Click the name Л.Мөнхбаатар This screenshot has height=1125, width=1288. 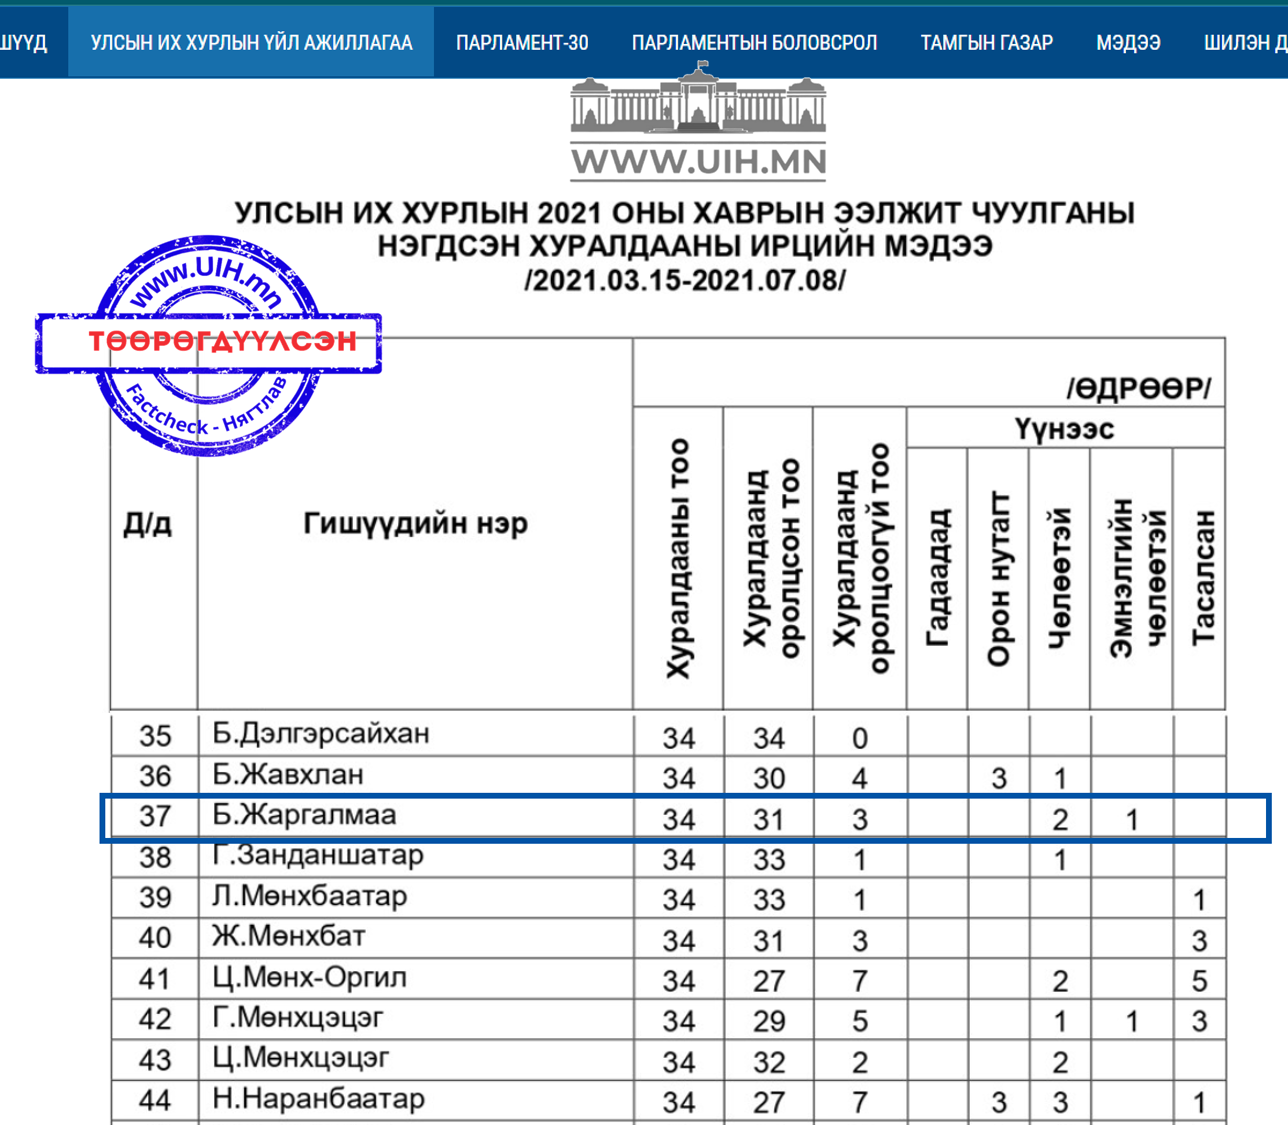pyautogui.click(x=310, y=896)
